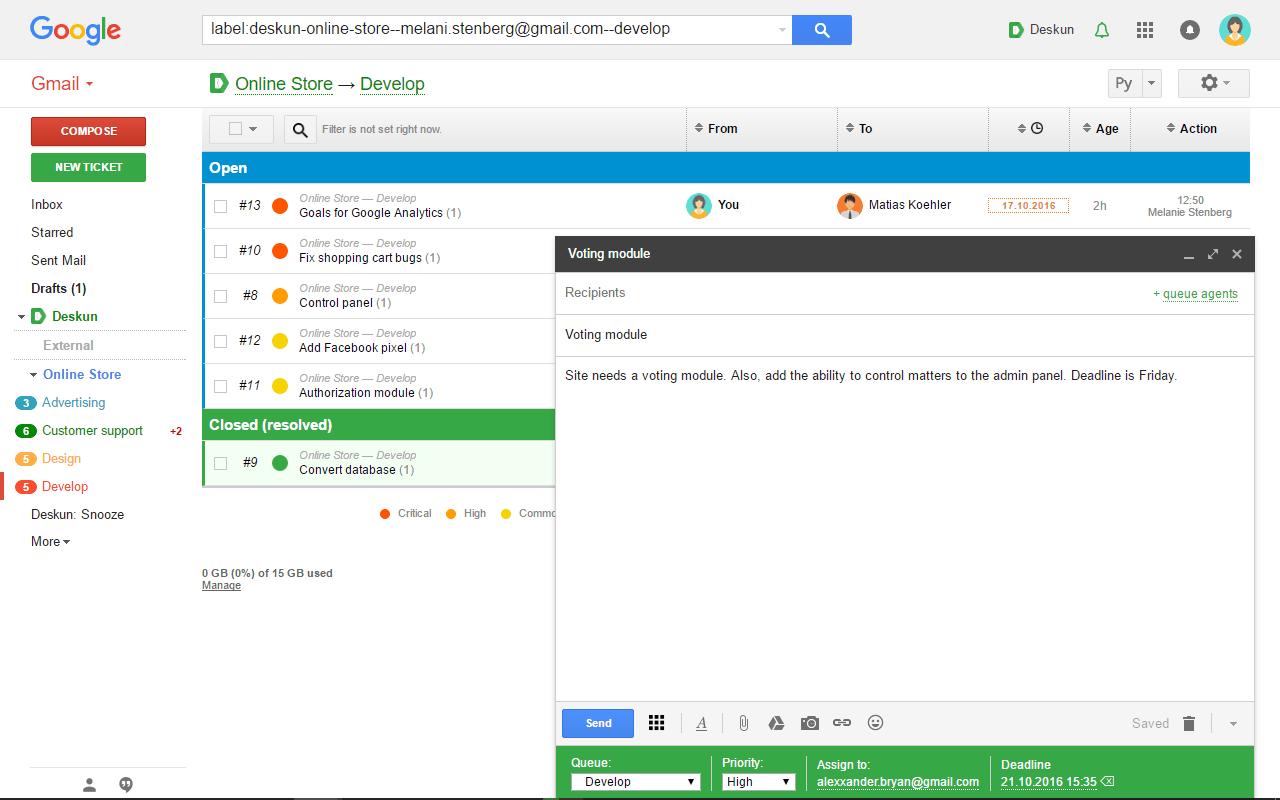
Task: Click the Manage storage link
Action: pos(221,586)
